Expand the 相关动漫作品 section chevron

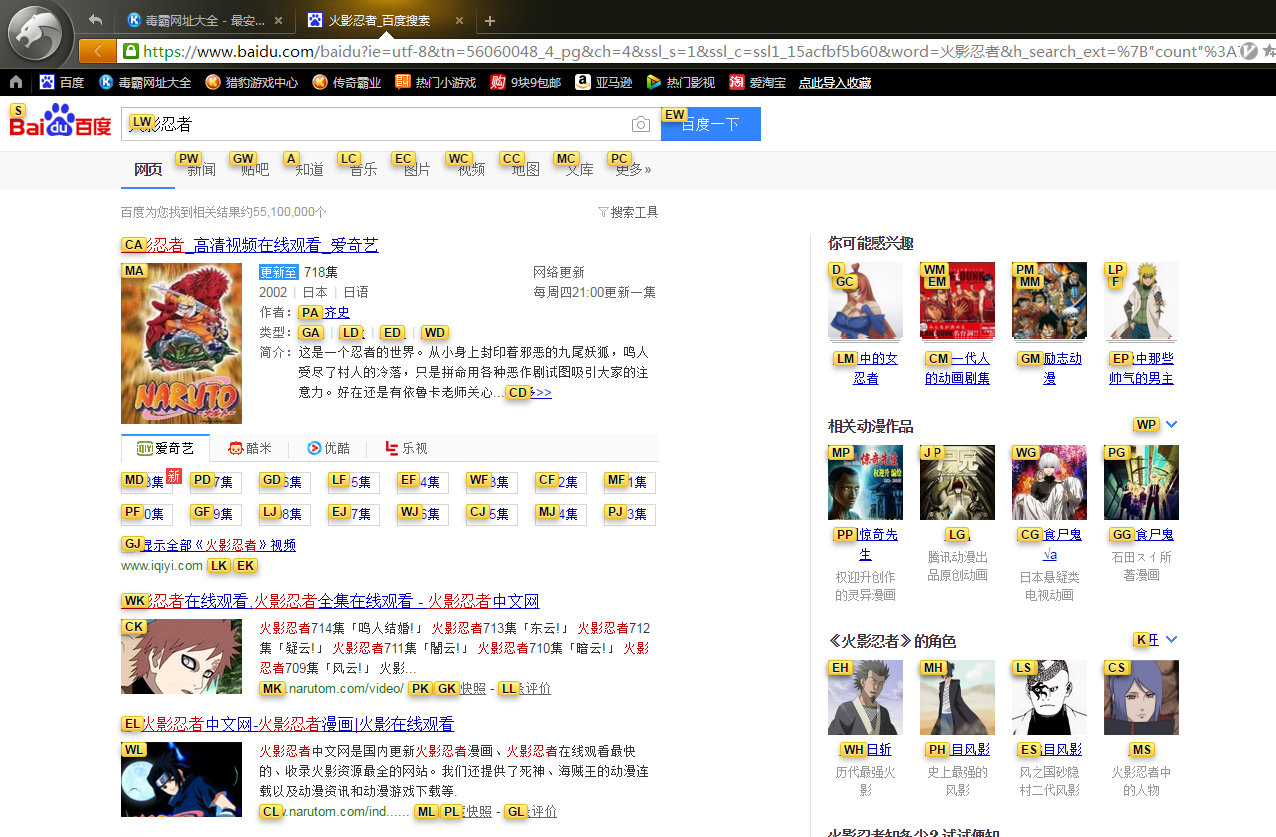(x=1172, y=425)
